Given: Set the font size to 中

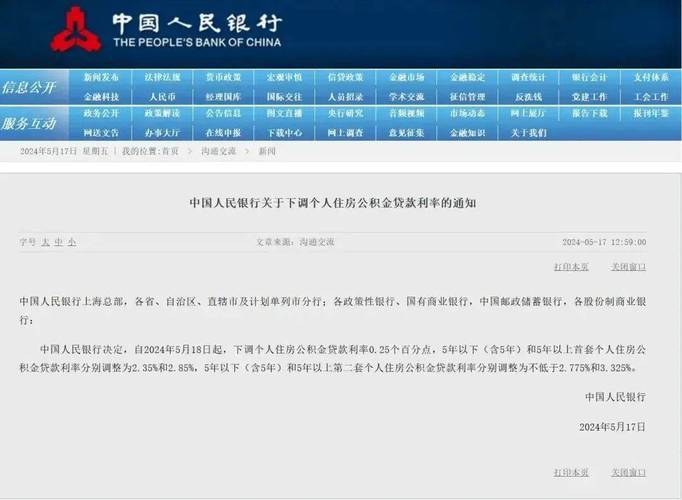Looking at the screenshot, I should pyautogui.click(x=59, y=242).
